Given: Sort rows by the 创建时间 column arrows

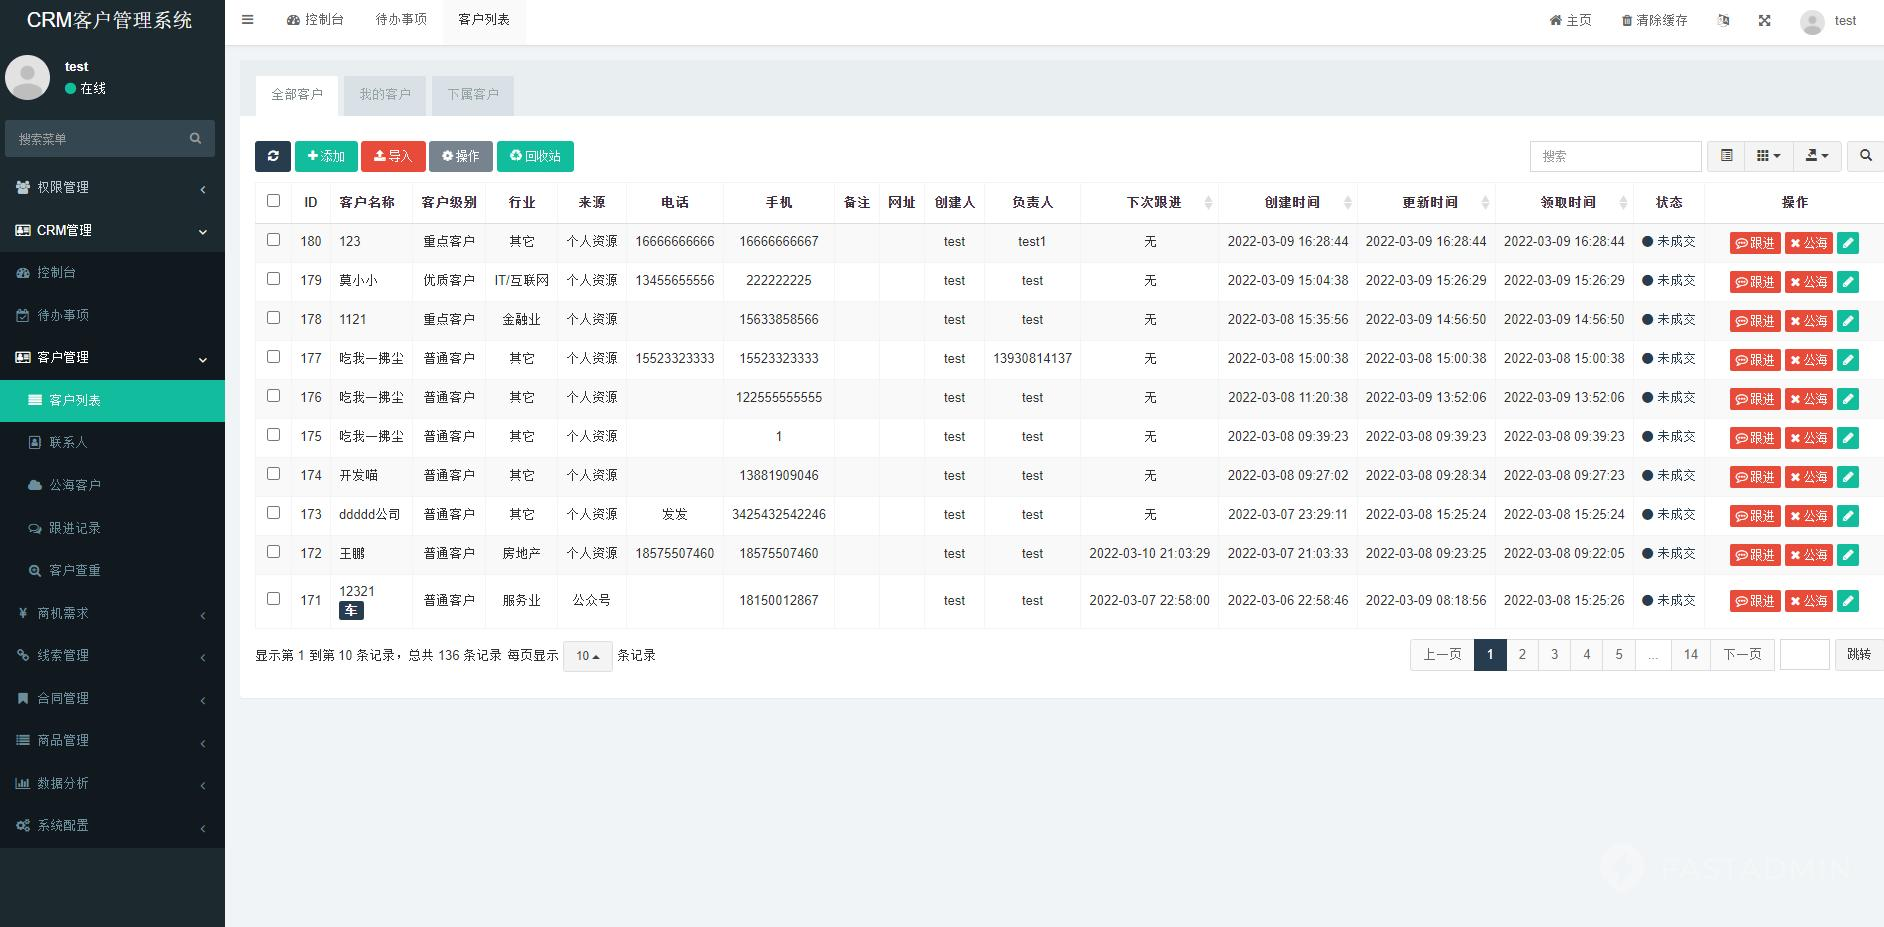Looking at the screenshot, I should click(x=1349, y=202).
